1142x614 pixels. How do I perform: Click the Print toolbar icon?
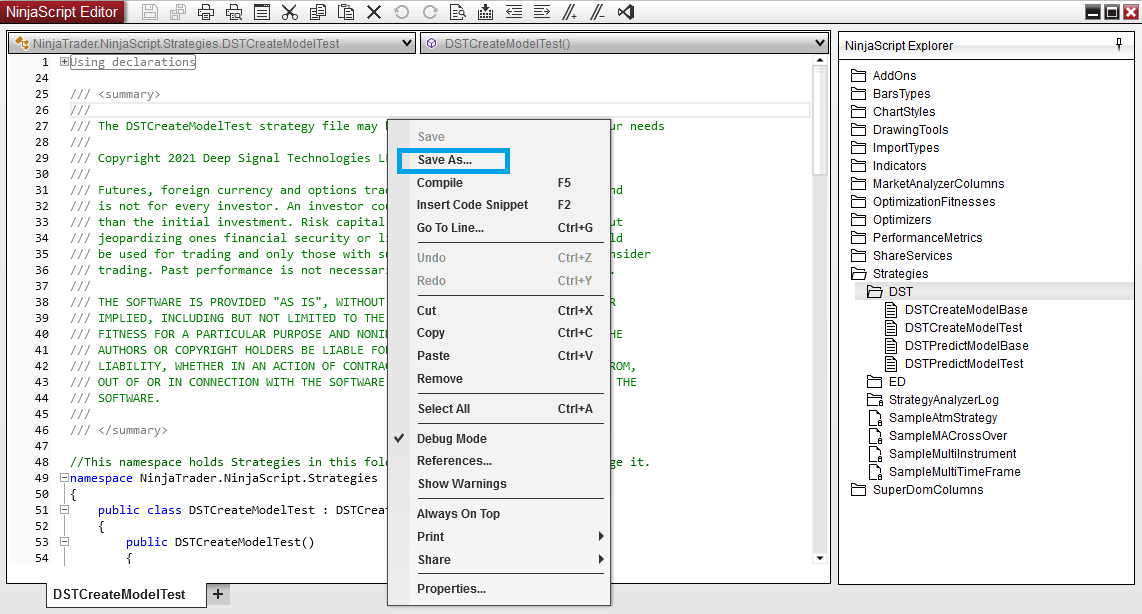pos(206,12)
